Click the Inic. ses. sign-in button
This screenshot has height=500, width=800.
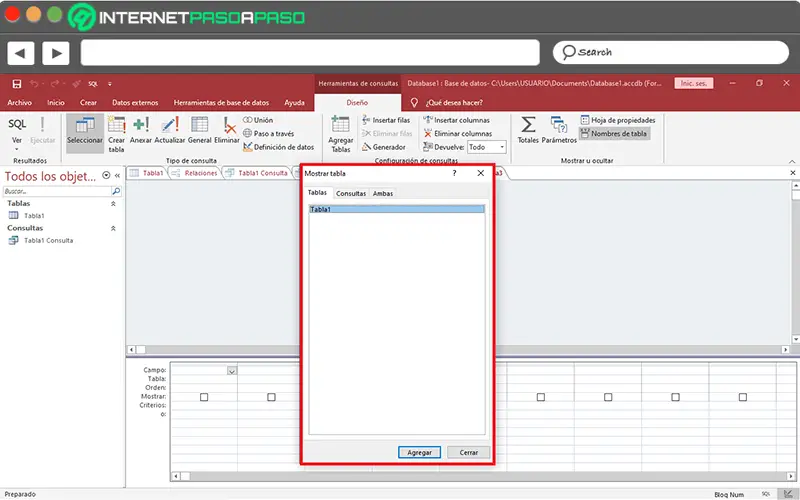coord(694,83)
